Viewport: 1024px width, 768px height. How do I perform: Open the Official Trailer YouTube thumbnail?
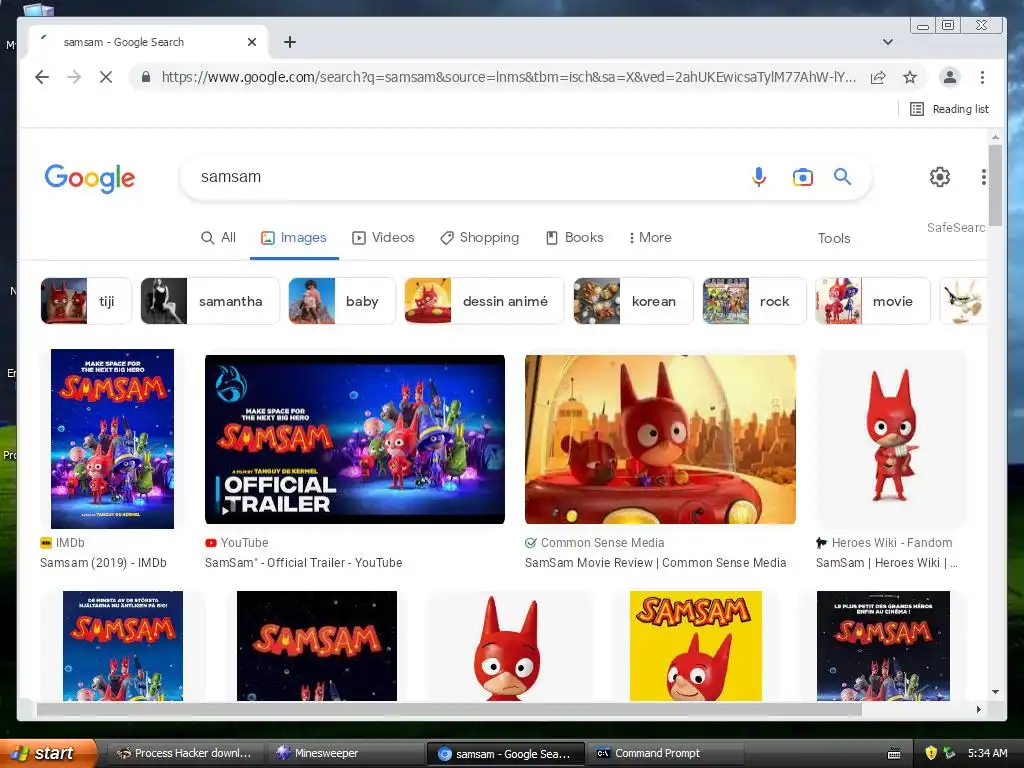355,440
